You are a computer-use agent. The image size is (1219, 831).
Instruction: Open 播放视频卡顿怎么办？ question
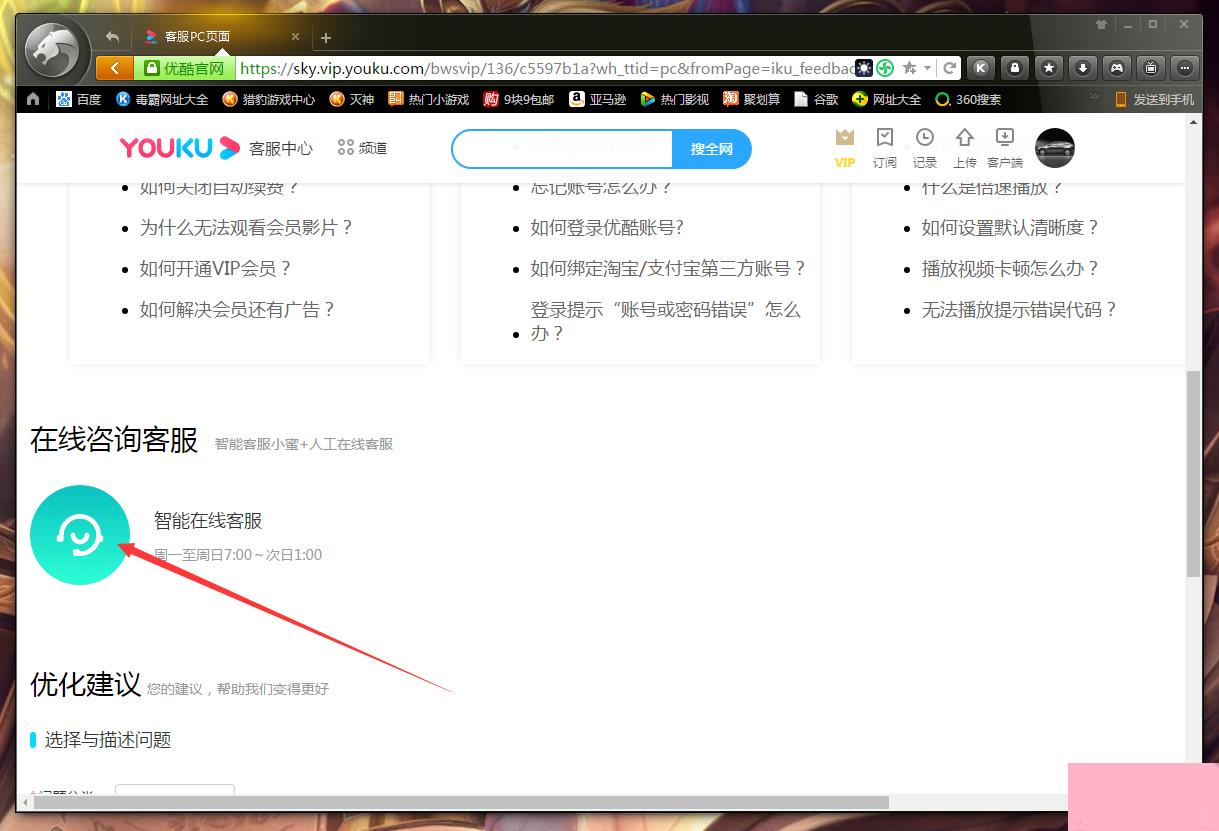pyautogui.click(x=1011, y=269)
